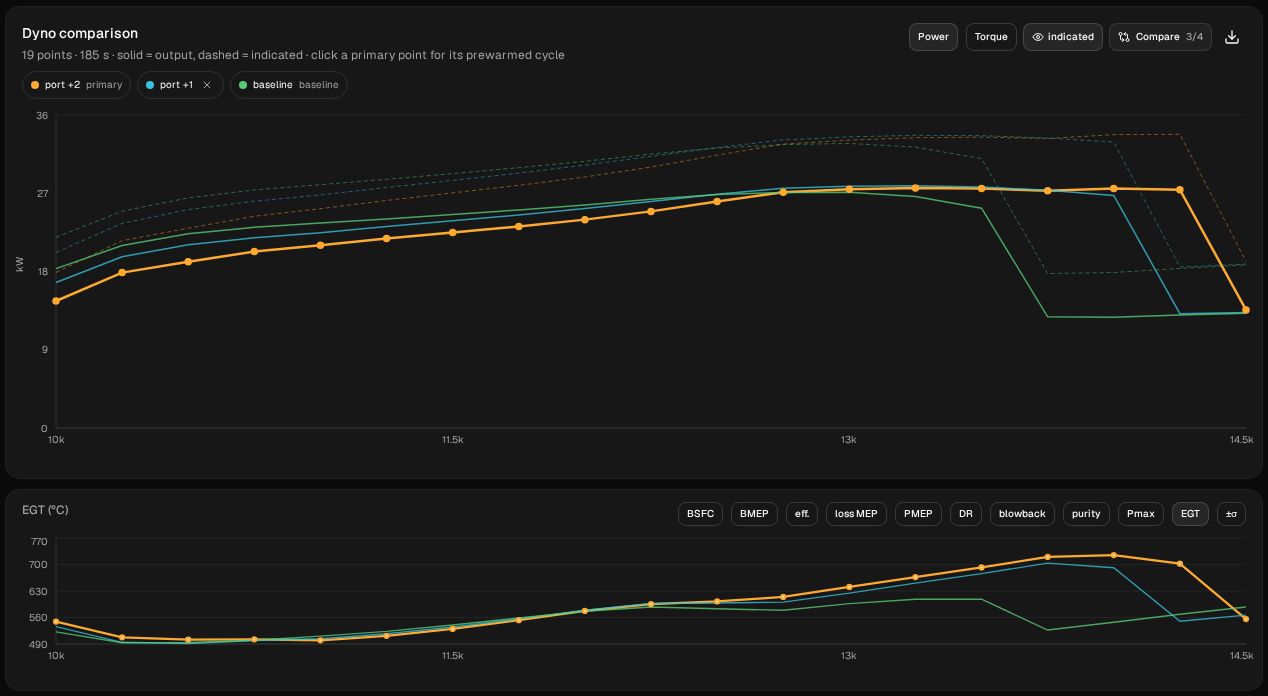Click the blue color dot of port +1
Viewport: 1268px width, 696px height.
[x=150, y=85]
